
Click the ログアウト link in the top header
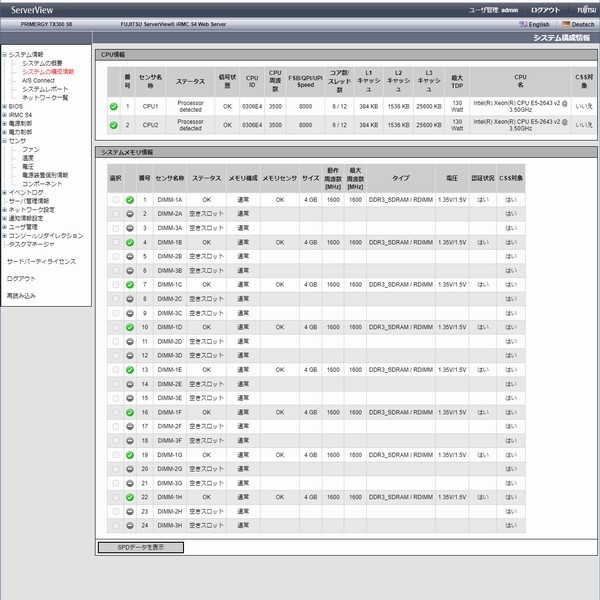(545, 10)
